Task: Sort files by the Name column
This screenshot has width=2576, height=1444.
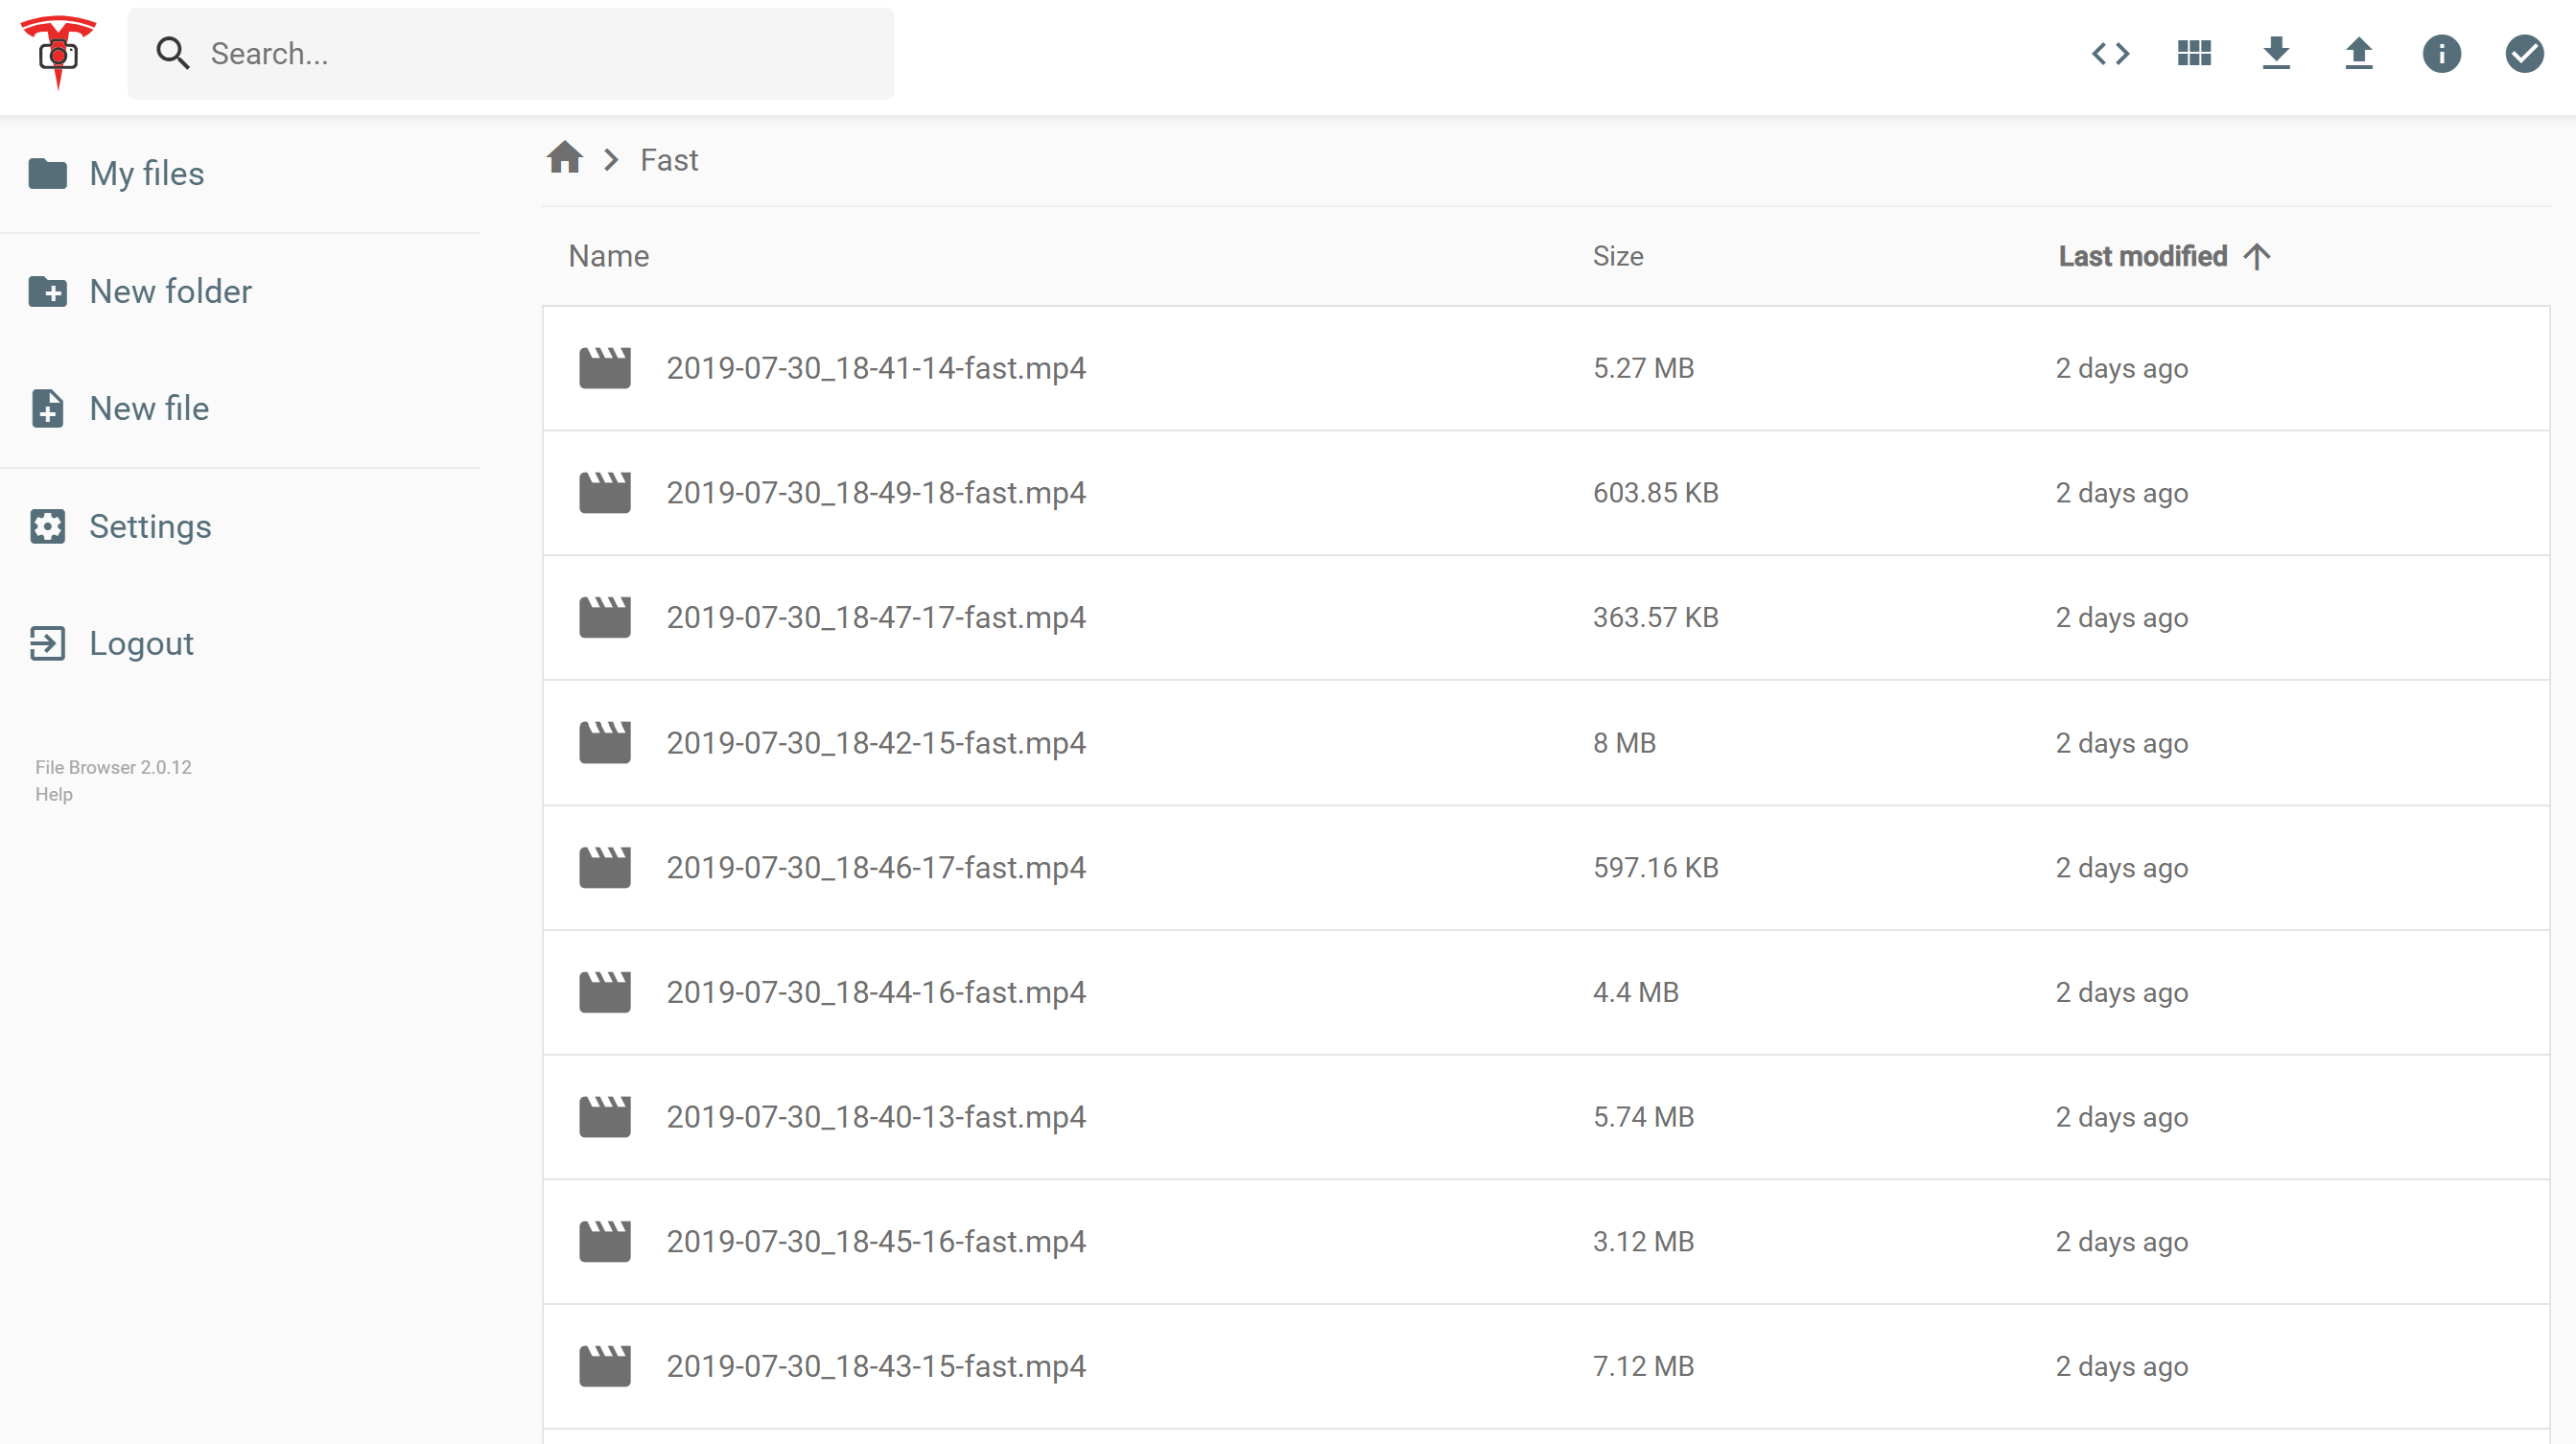Action: tap(608, 256)
